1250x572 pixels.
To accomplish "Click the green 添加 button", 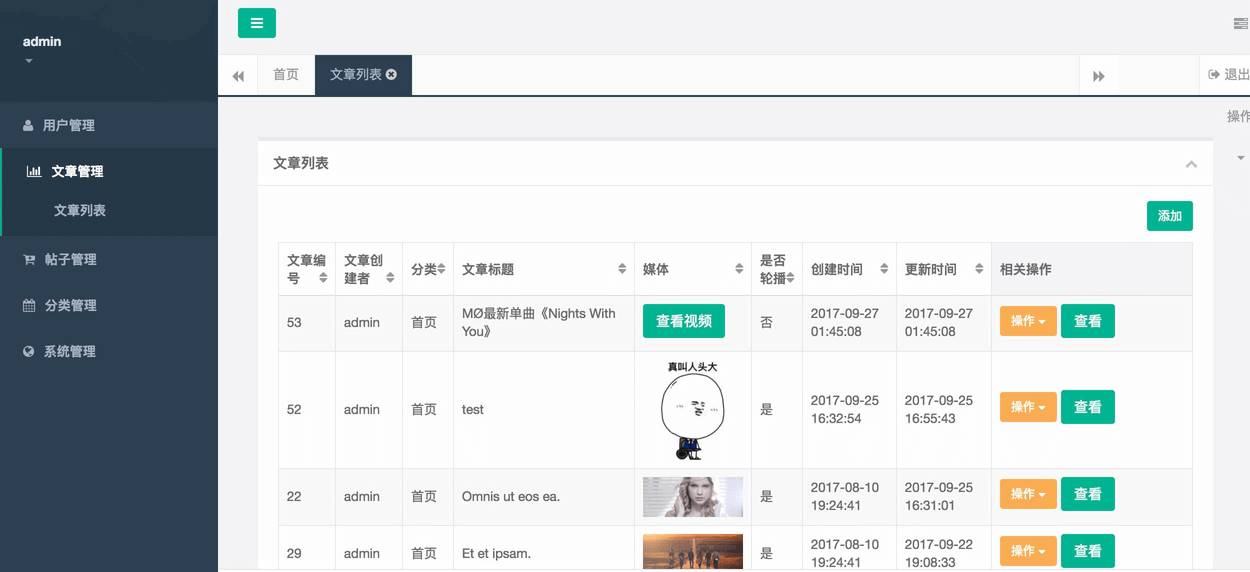I will pyautogui.click(x=1169, y=216).
